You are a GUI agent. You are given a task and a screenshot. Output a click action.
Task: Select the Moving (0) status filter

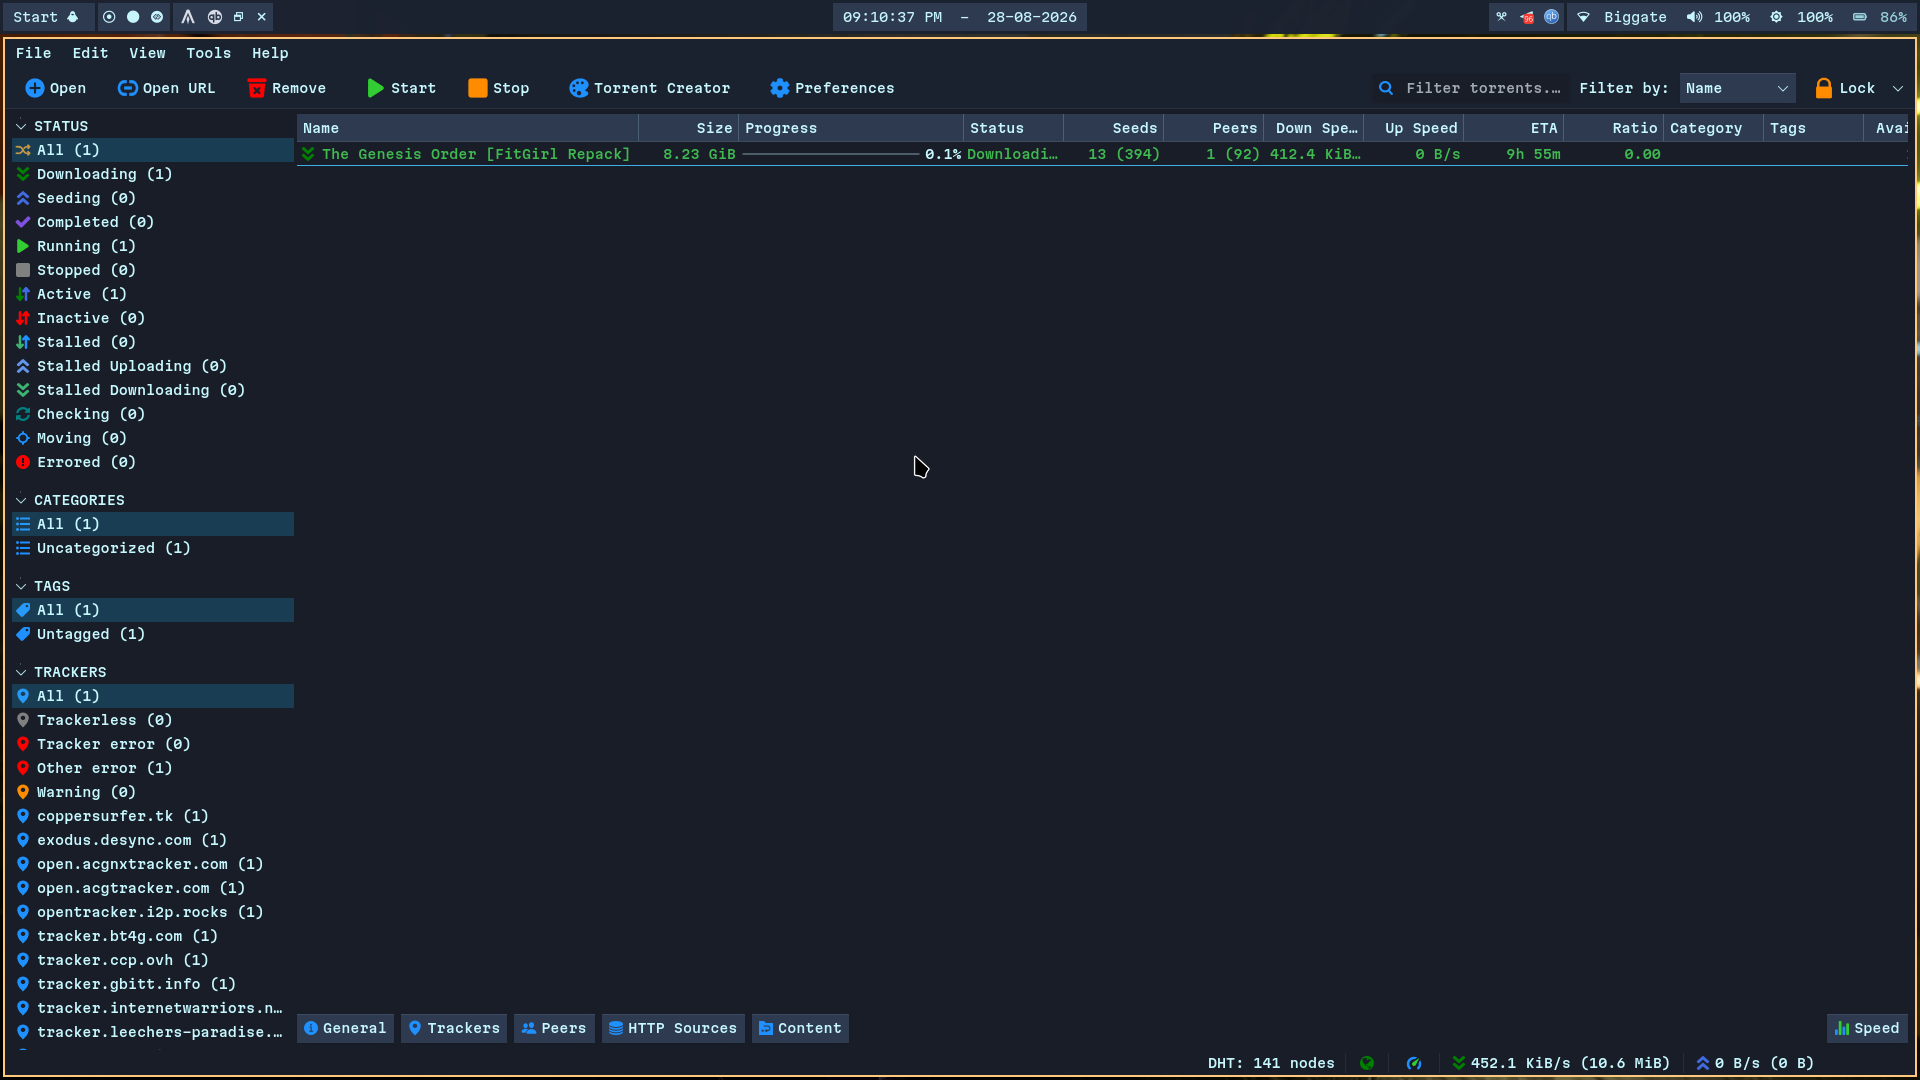point(153,438)
